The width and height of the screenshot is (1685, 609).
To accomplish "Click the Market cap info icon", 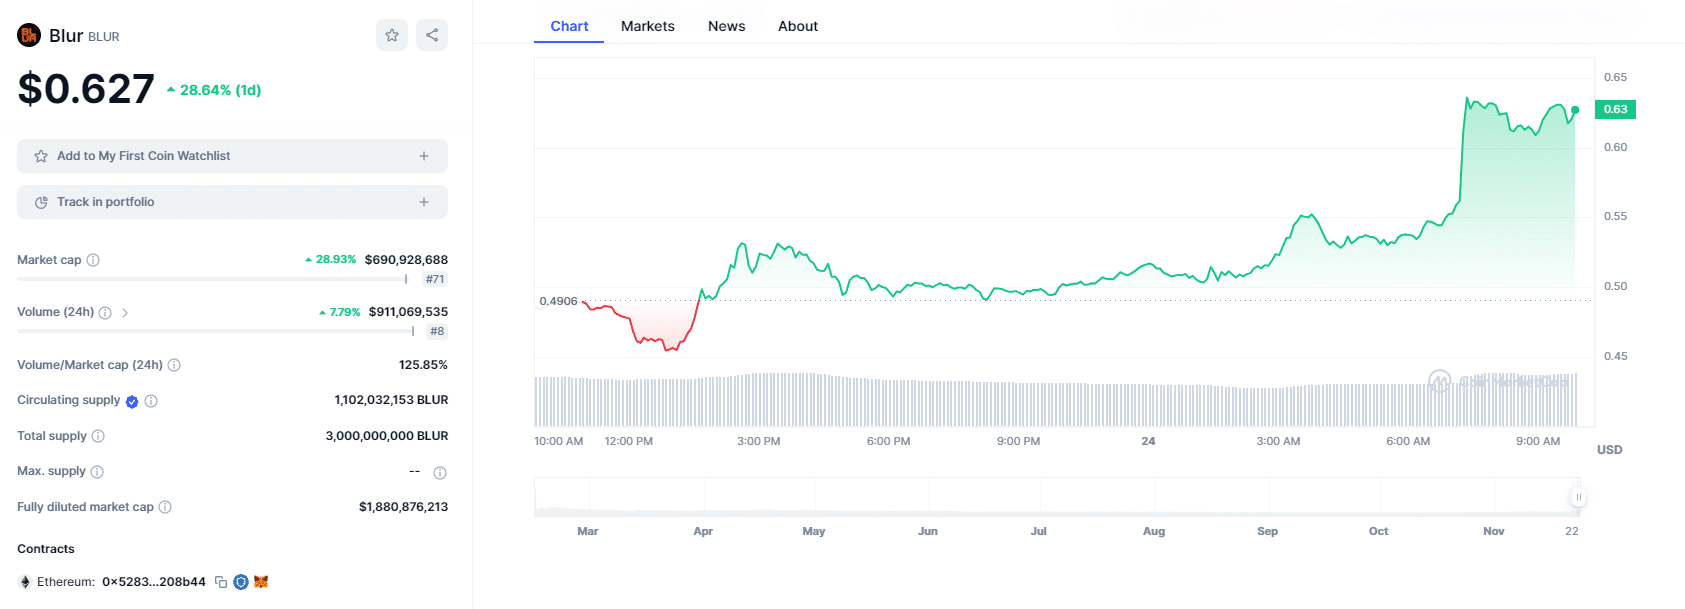I will (x=93, y=260).
